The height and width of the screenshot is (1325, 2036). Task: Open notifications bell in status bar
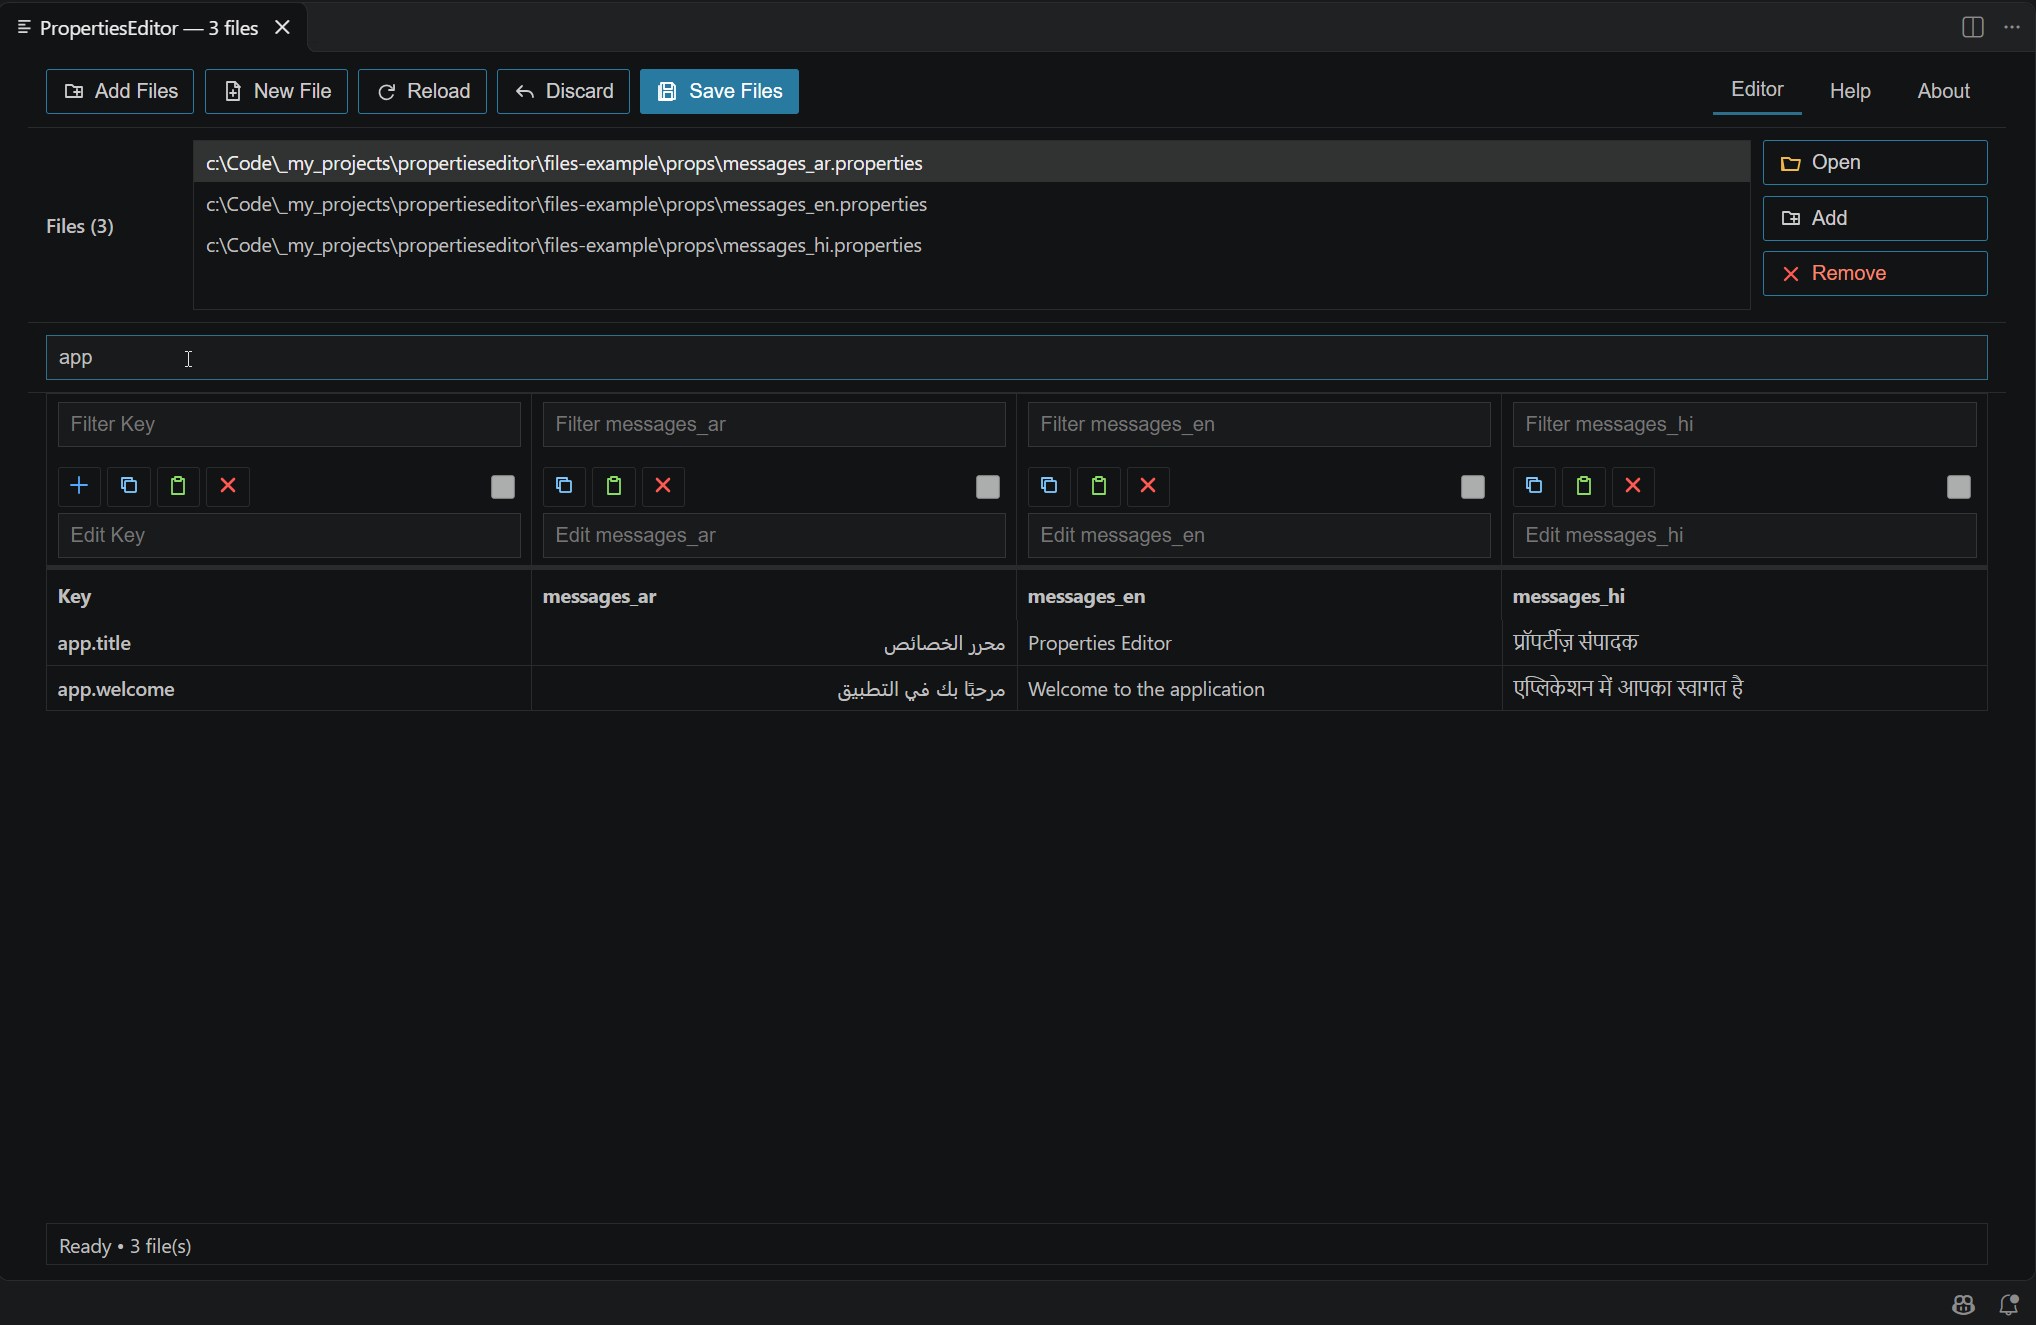(x=2008, y=1304)
